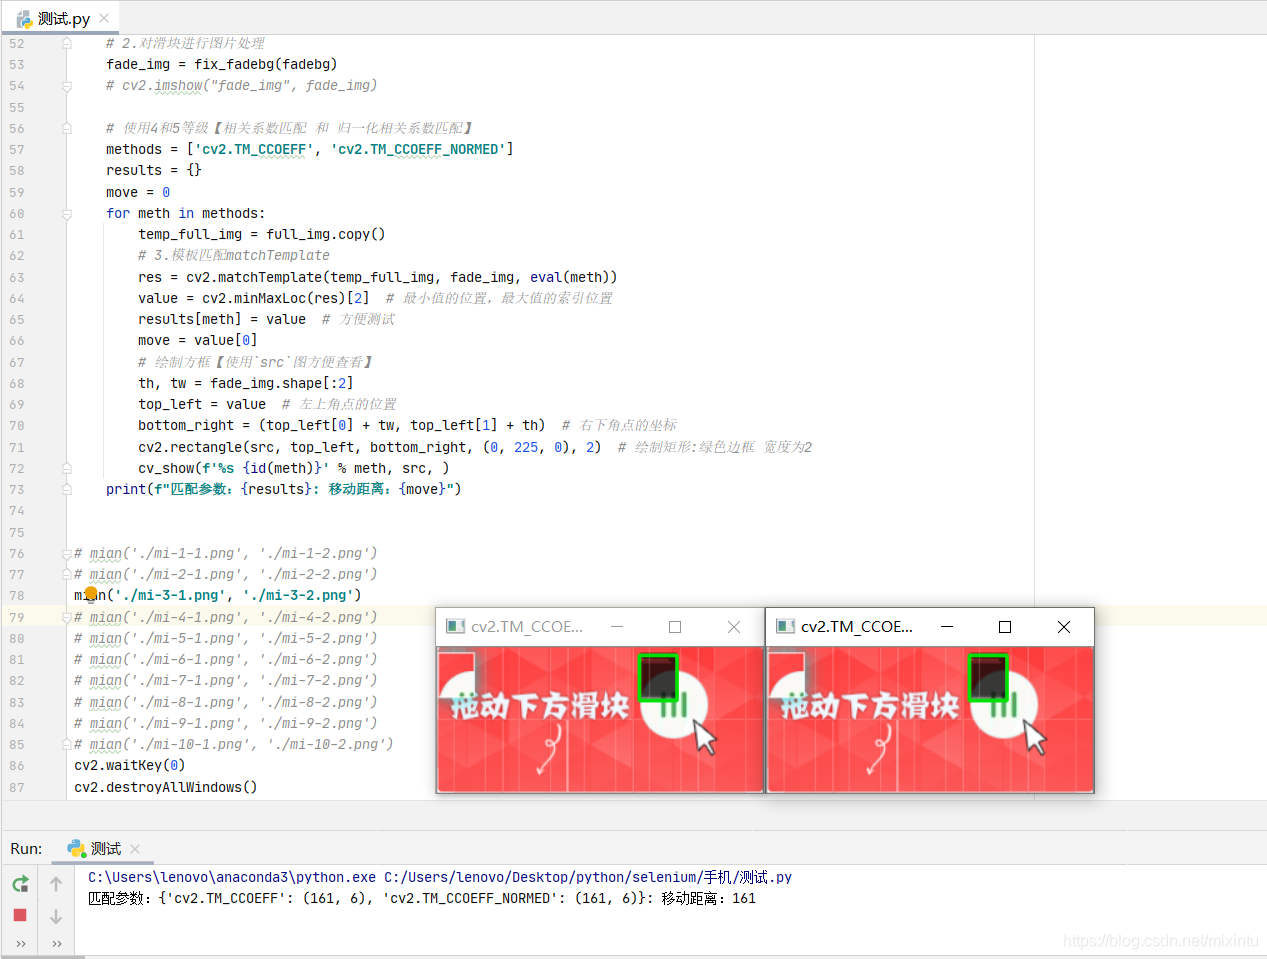Screen dimensions: 1267x959
Task: Rerun the script with the green rerun icon
Action: click(x=20, y=884)
